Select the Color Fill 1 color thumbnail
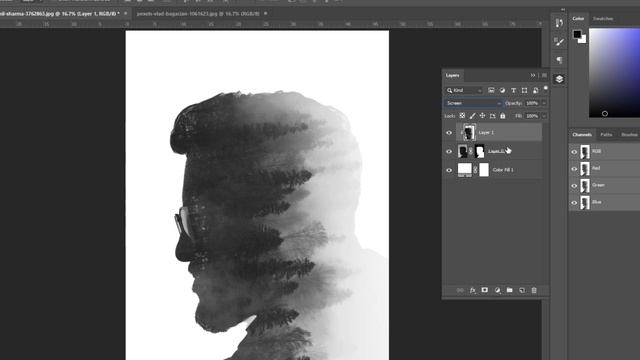The image size is (640, 360). pyautogui.click(x=464, y=170)
